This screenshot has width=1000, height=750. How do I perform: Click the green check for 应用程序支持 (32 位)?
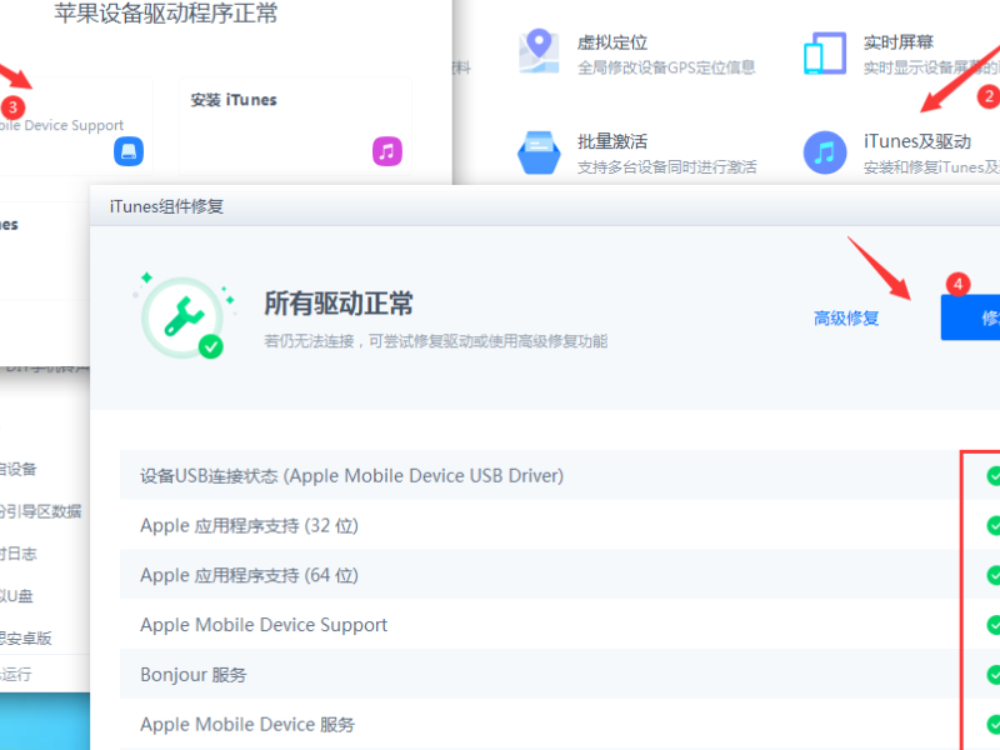point(994,526)
